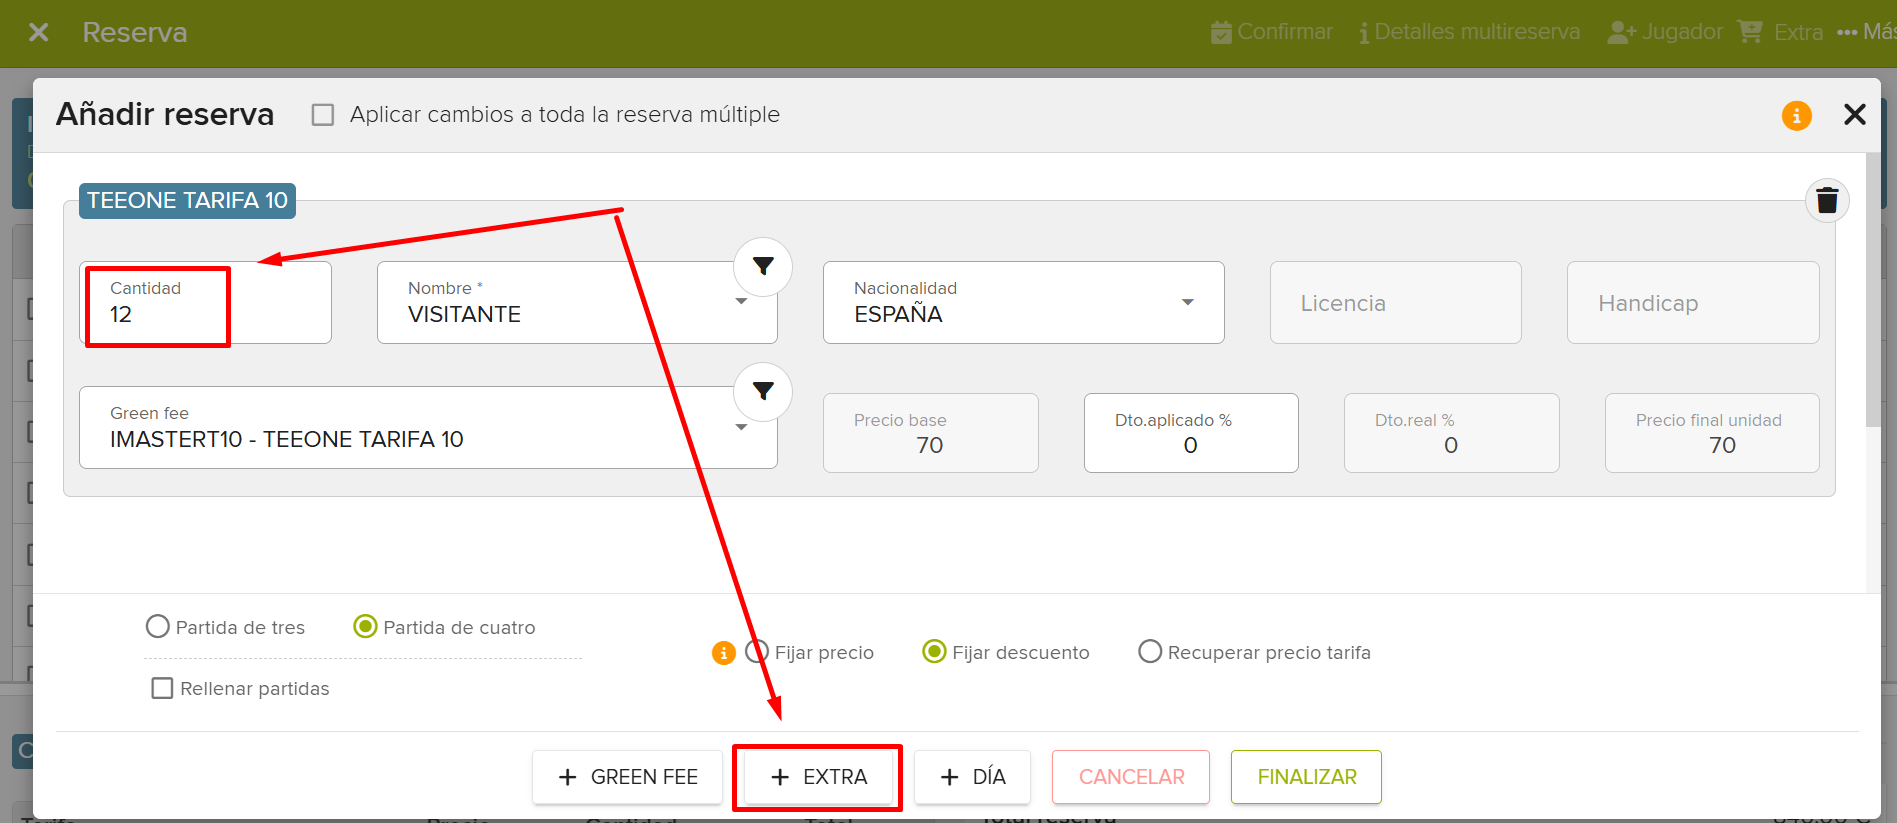Click the filter icon beside Nombre field

coord(763,267)
